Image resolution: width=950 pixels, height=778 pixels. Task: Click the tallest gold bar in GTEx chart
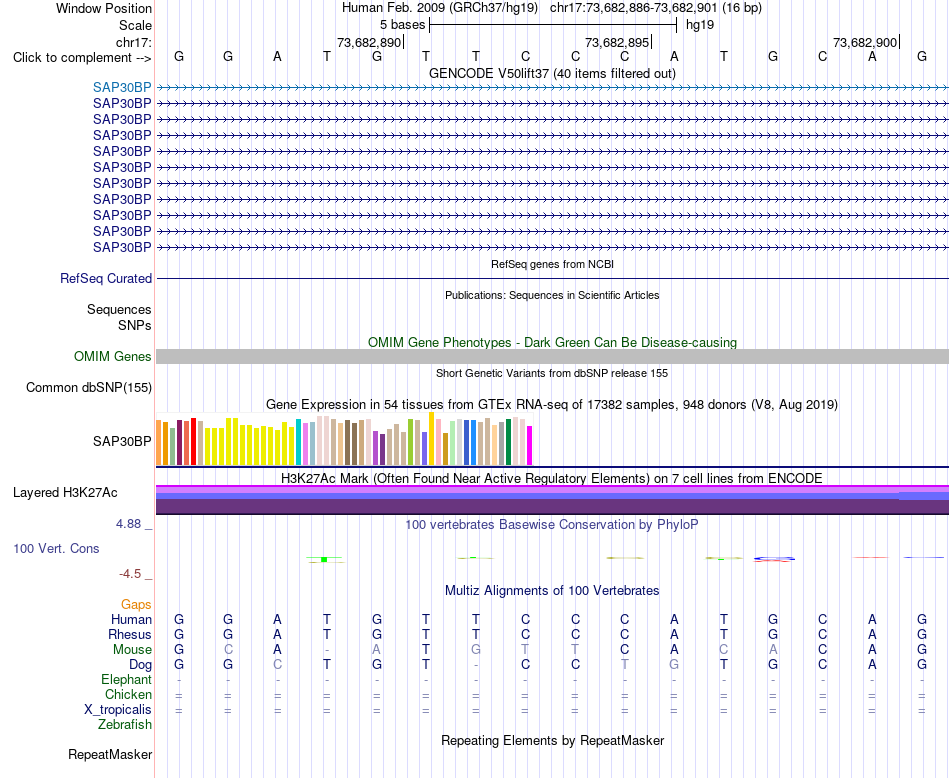pos(431,439)
